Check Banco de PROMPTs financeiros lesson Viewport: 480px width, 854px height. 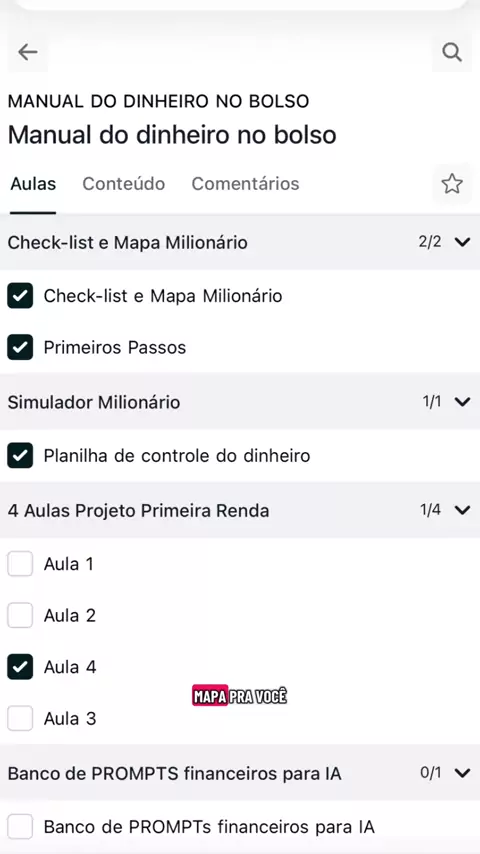pos(20,827)
